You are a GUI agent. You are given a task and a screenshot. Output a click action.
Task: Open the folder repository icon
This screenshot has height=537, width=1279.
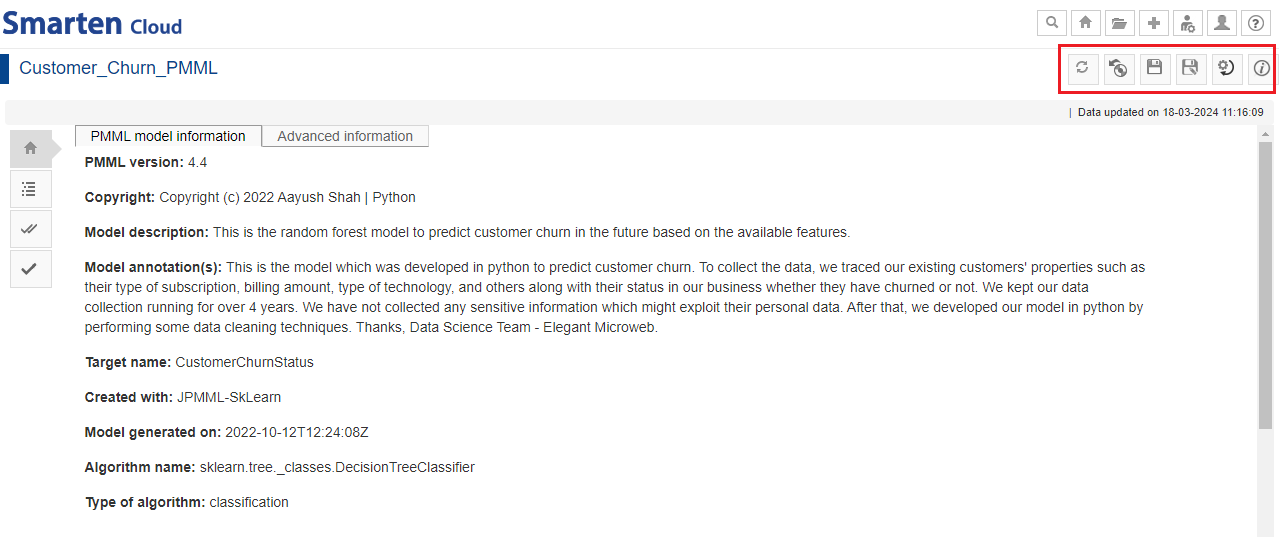click(x=1119, y=23)
